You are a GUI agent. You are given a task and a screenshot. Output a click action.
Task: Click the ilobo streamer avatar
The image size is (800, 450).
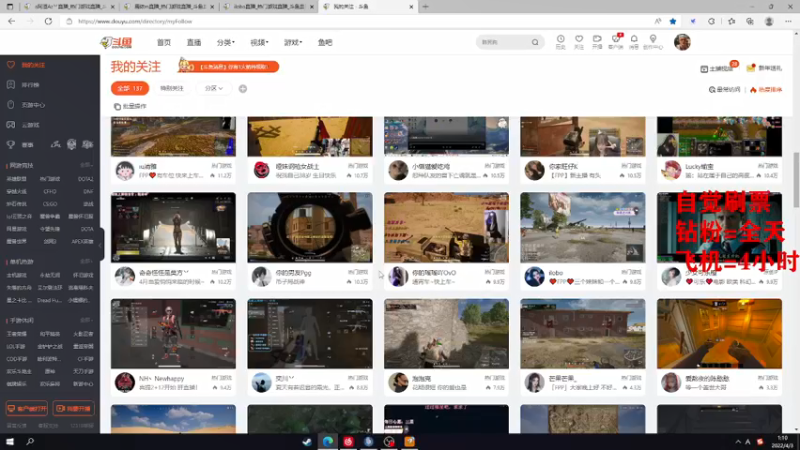pos(534,277)
